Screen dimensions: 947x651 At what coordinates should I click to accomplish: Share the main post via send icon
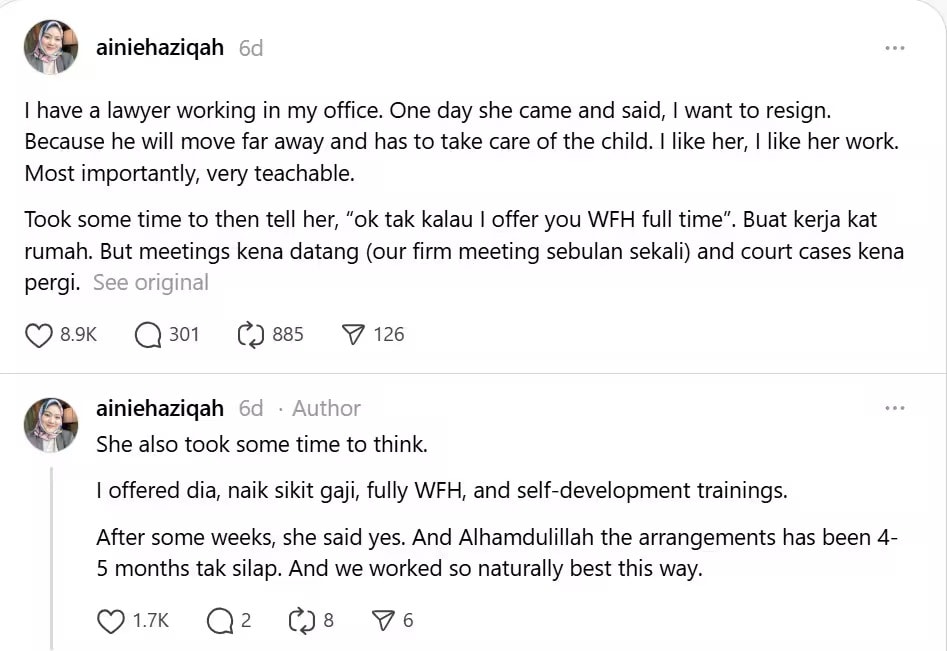353,335
